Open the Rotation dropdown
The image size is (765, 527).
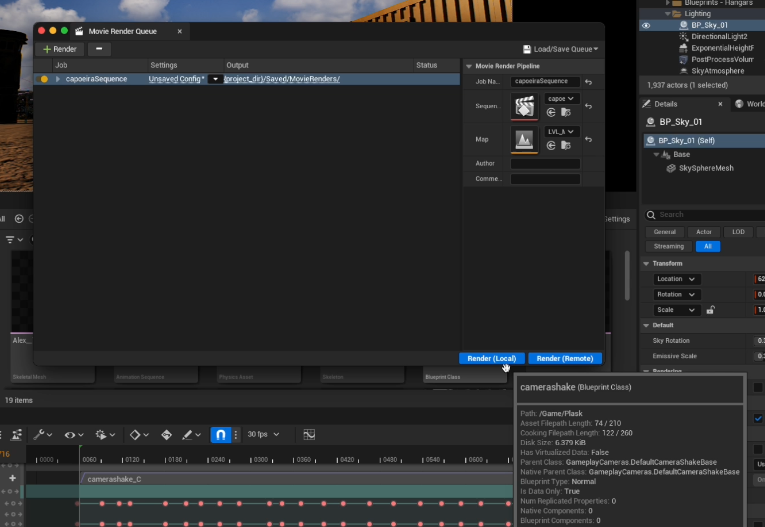676,295
